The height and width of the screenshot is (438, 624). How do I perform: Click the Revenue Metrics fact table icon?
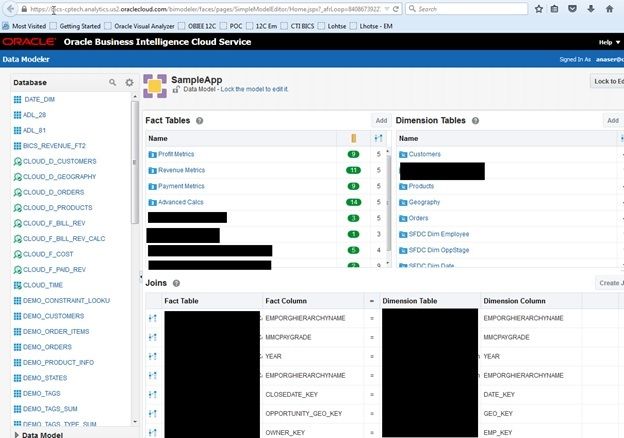click(152, 170)
